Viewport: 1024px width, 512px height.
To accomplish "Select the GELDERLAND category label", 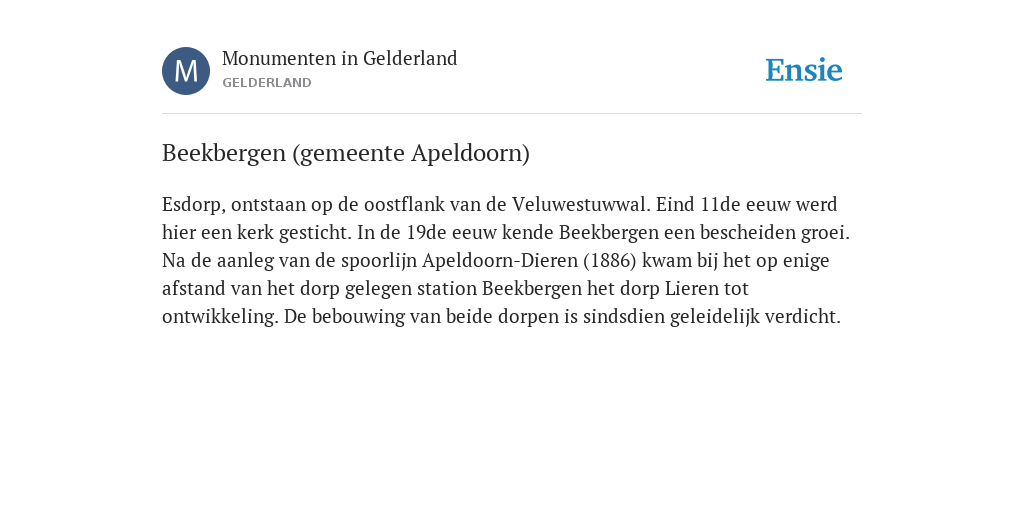I will tap(266, 83).
